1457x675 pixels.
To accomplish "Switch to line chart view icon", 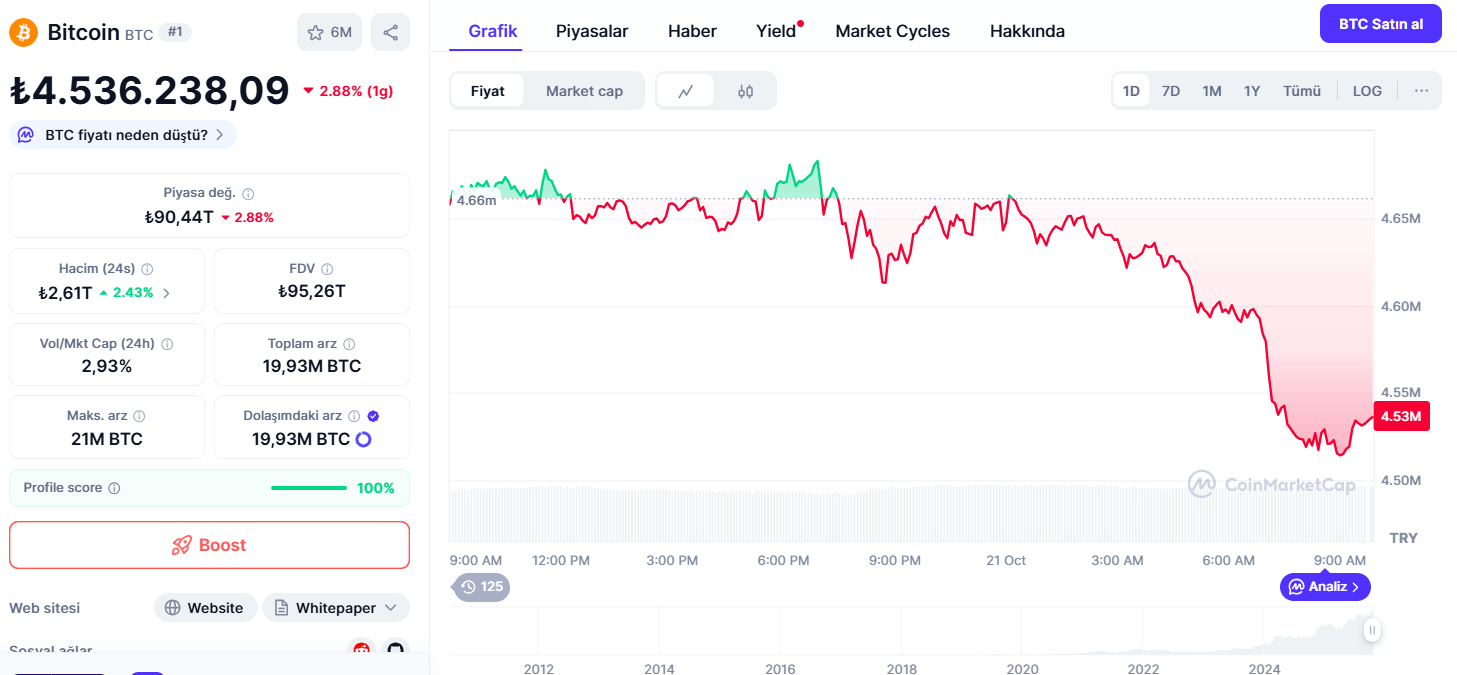I will tap(685, 91).
